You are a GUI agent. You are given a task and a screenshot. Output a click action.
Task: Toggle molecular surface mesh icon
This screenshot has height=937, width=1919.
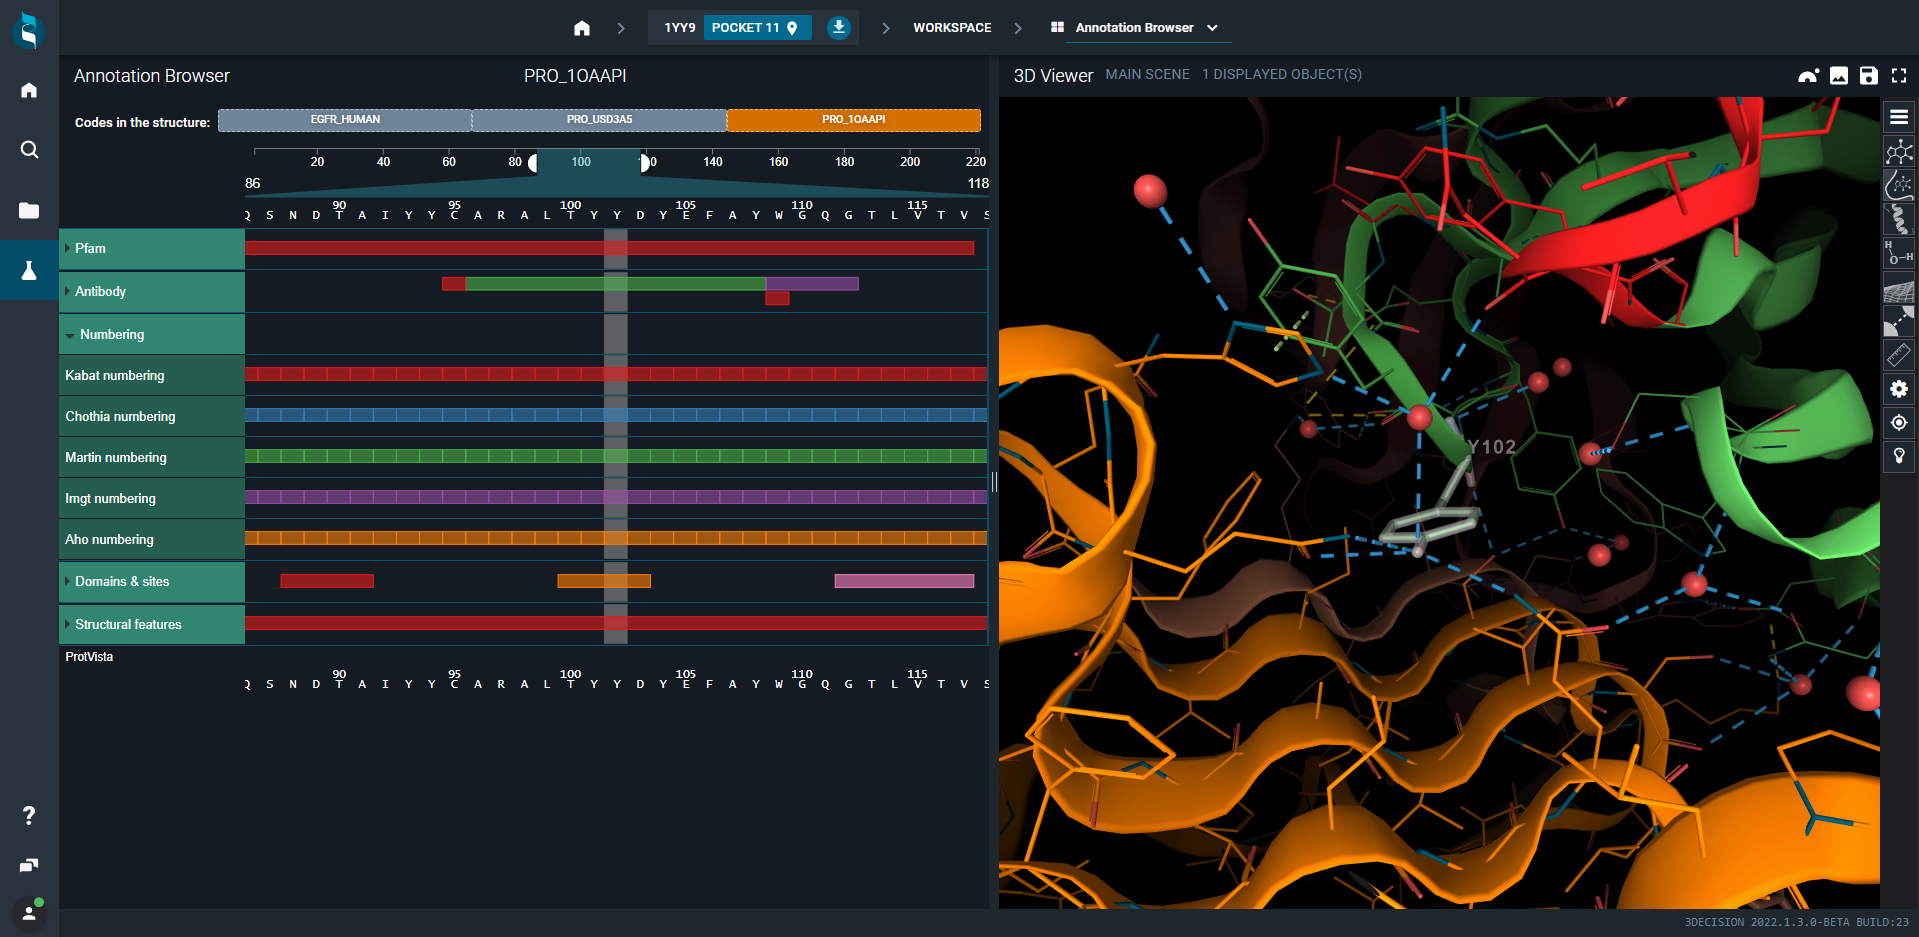click(1898, 288)
